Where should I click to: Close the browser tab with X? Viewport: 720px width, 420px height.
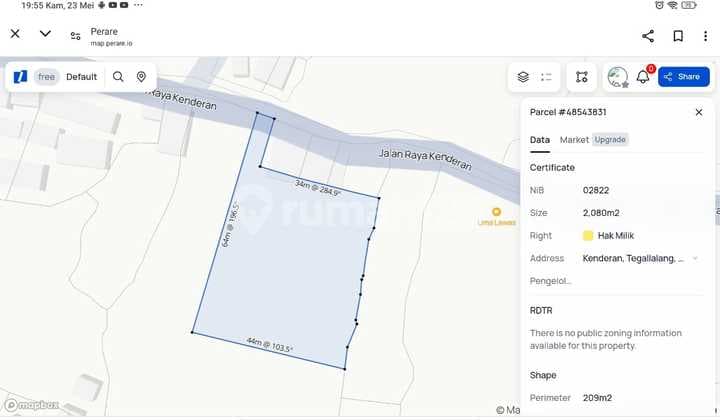[15, 34]
